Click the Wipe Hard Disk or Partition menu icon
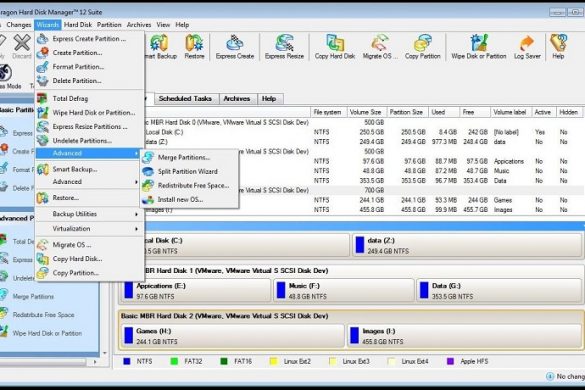The height and width of the screenshot is (390, 585). click(x=43, y=112)
